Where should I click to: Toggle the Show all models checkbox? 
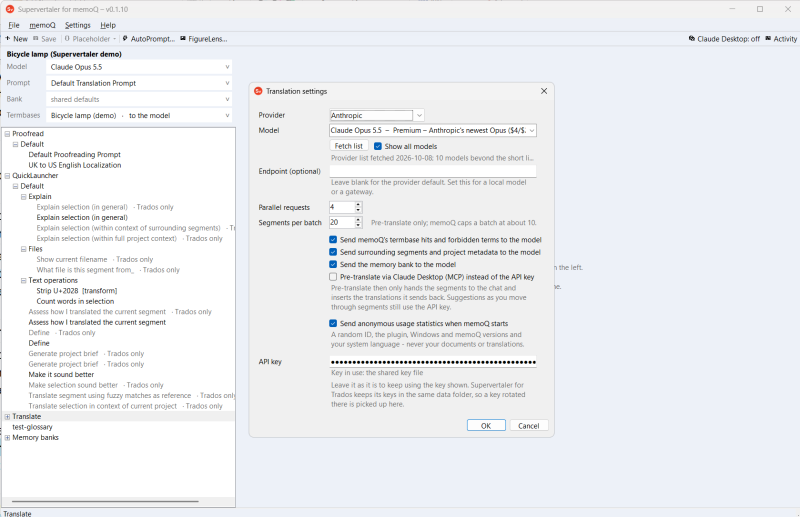[x=378, y=146]
